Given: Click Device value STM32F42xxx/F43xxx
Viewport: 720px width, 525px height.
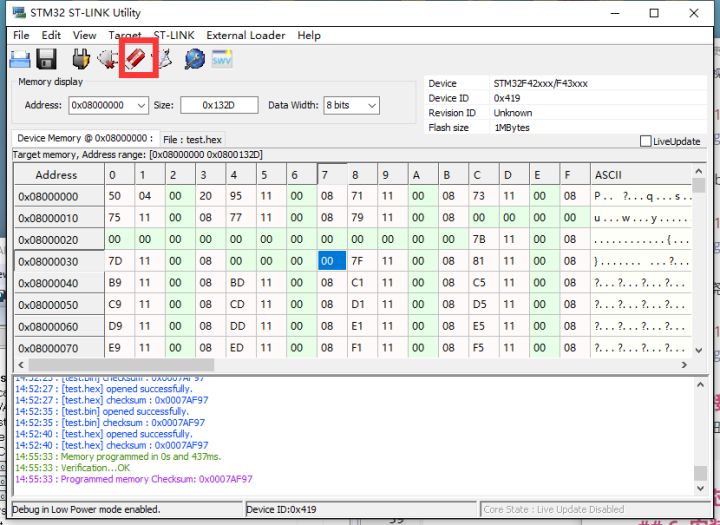Looking at the screenshot, I should [x=540, y=84].
